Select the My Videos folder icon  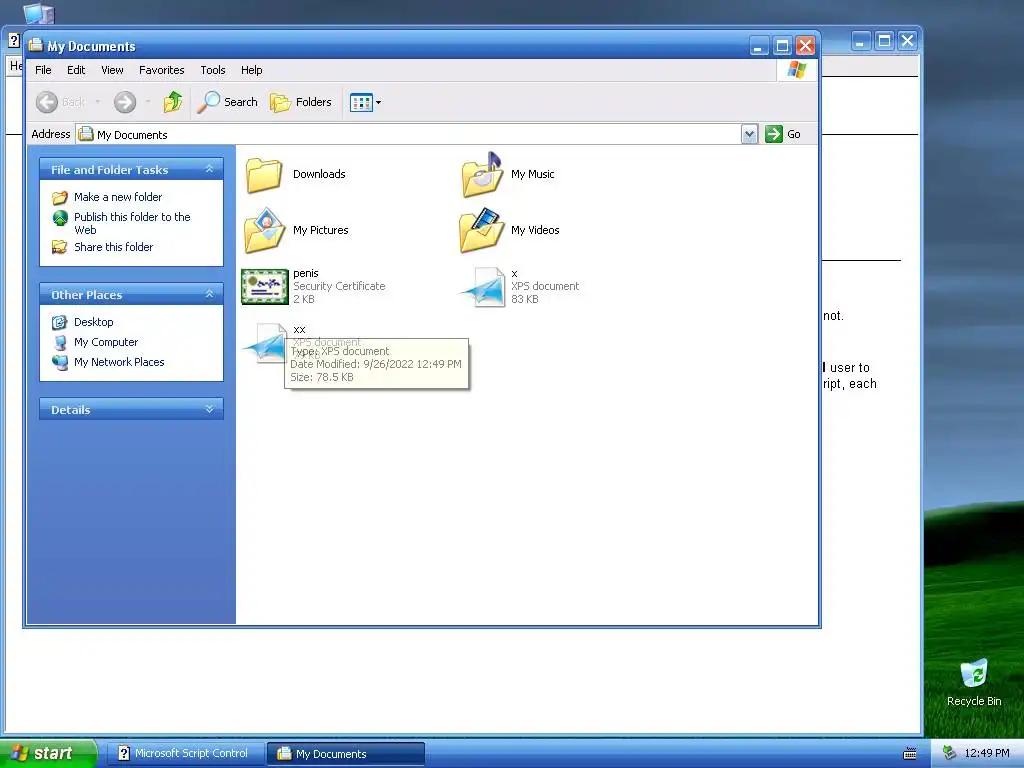pyautogui.click(x=482, y=231)
